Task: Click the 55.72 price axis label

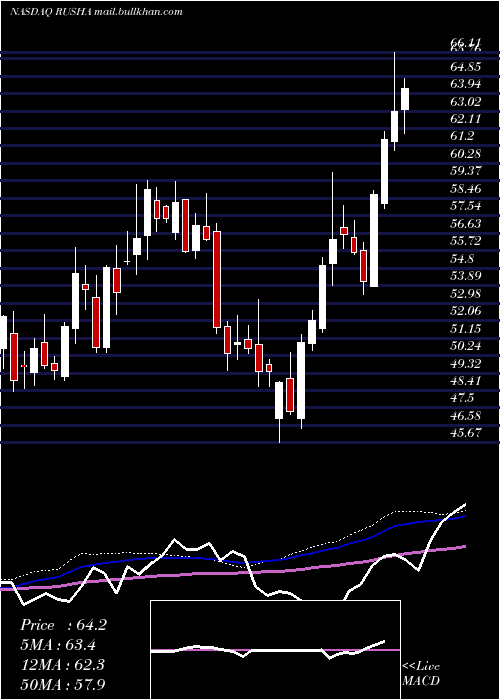Action: coord(466,241)
